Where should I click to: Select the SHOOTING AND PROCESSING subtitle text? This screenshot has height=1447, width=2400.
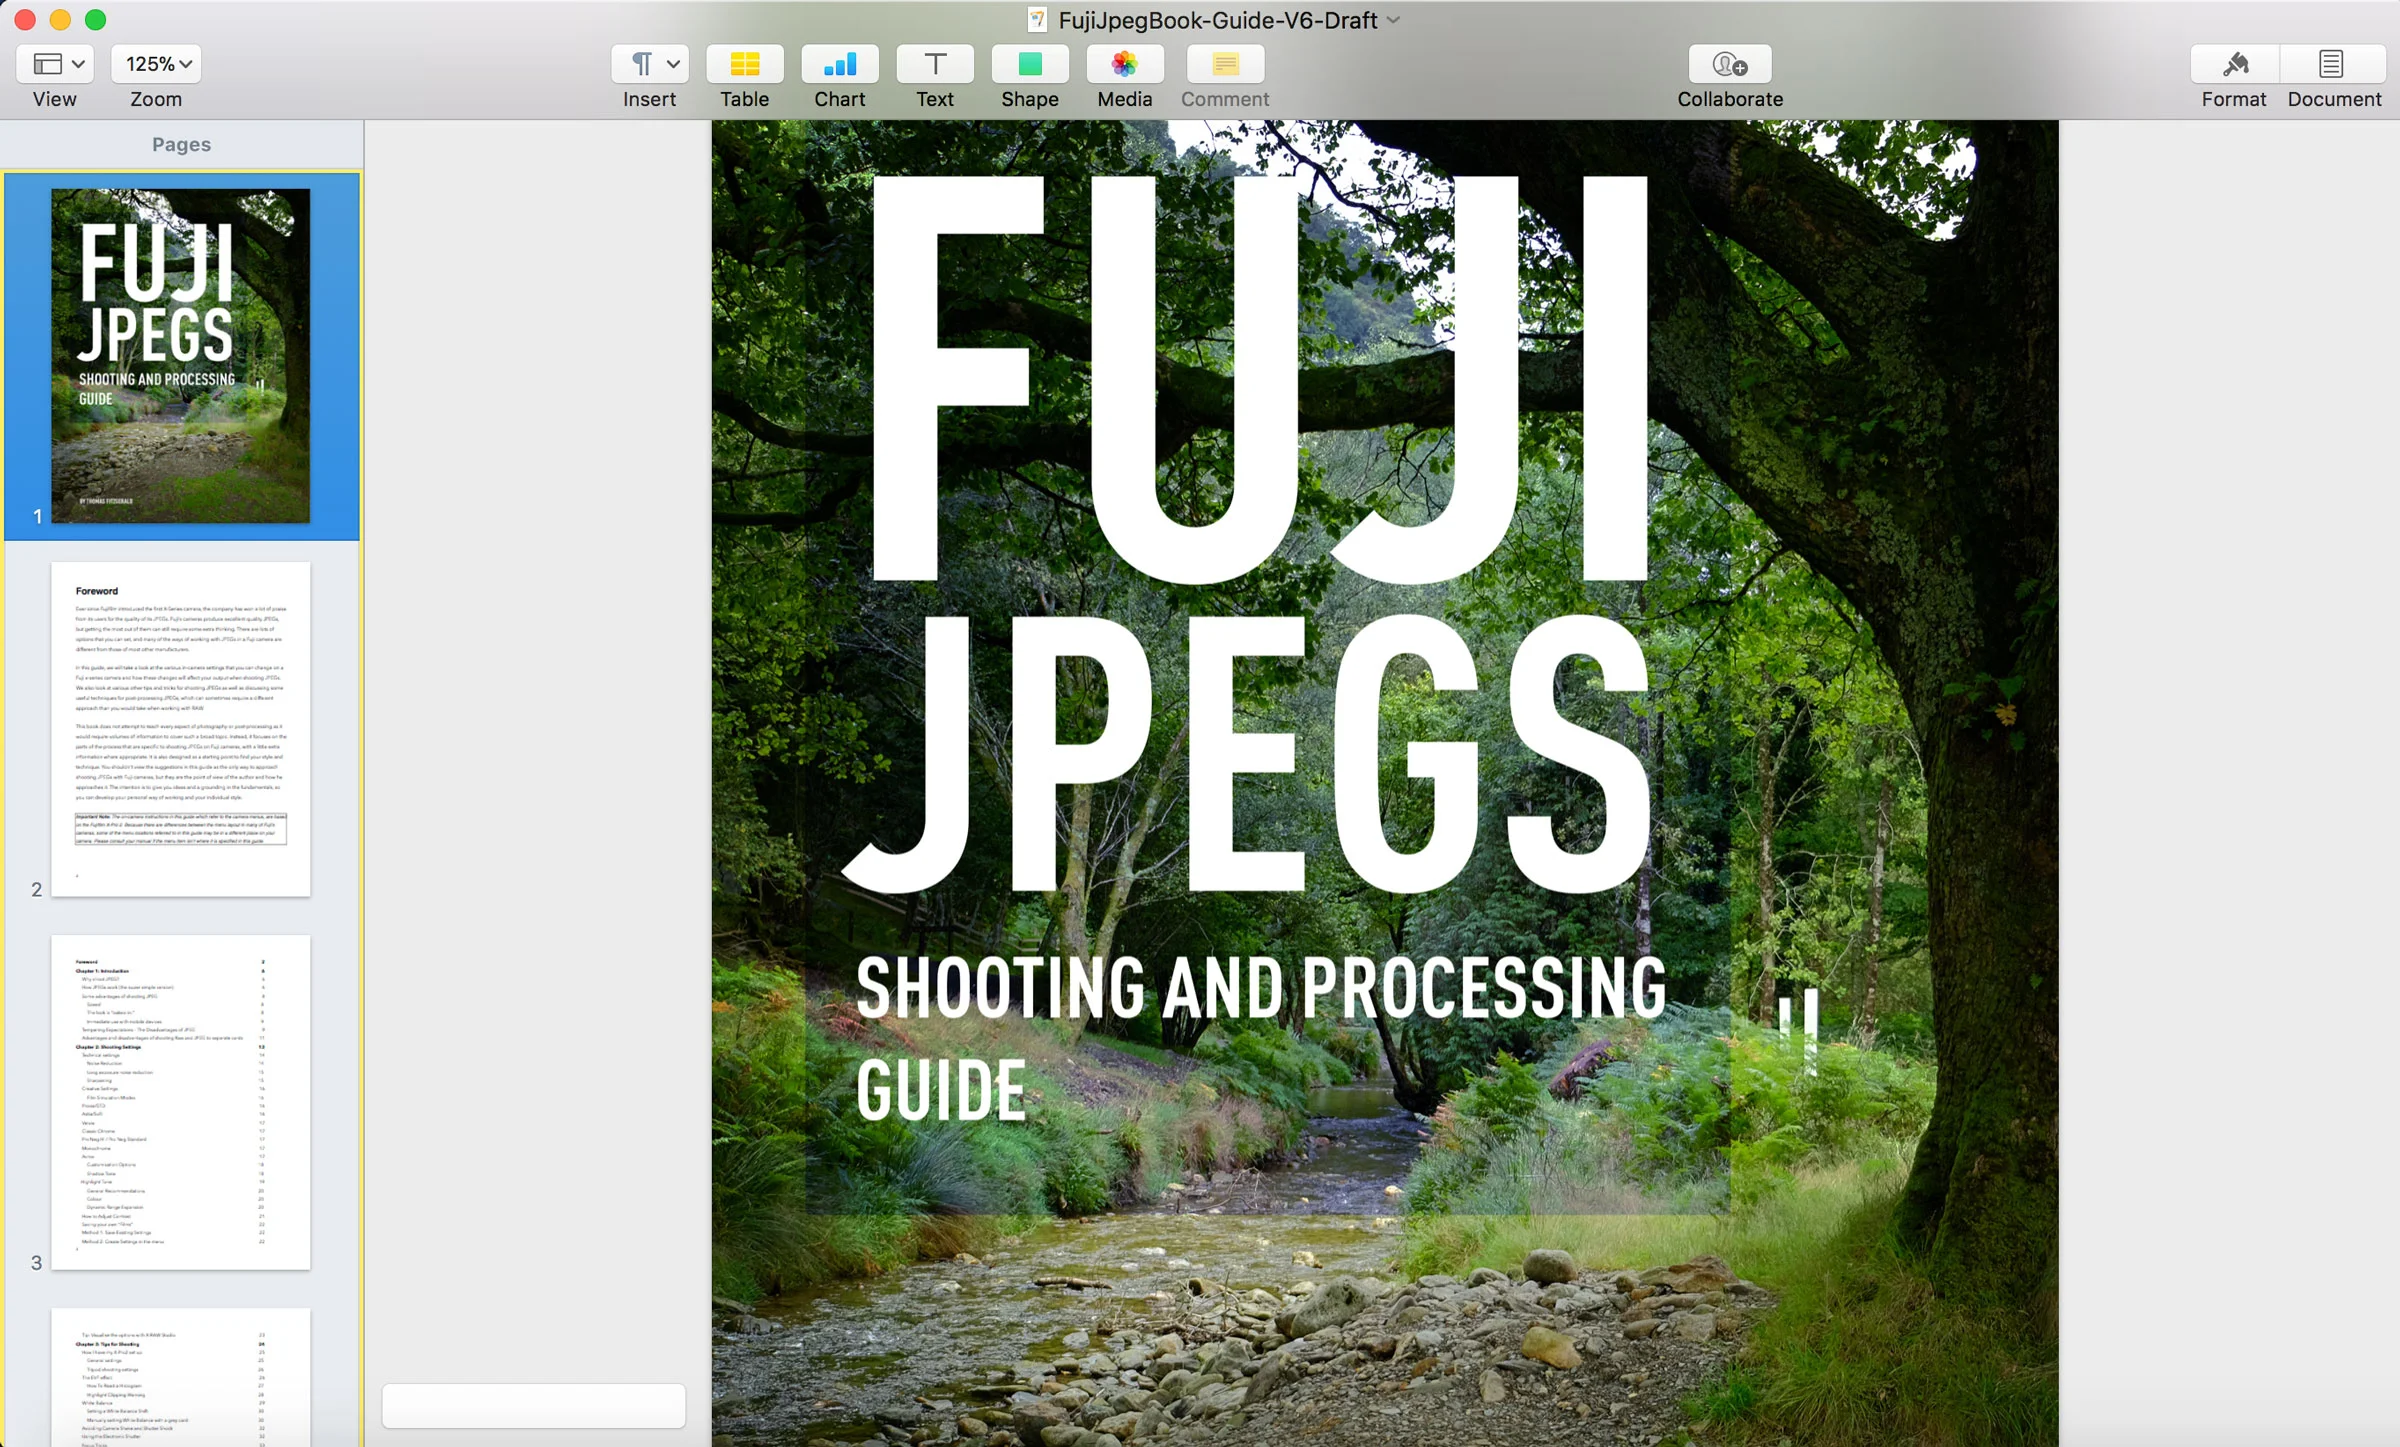[x=1261, y=988]
